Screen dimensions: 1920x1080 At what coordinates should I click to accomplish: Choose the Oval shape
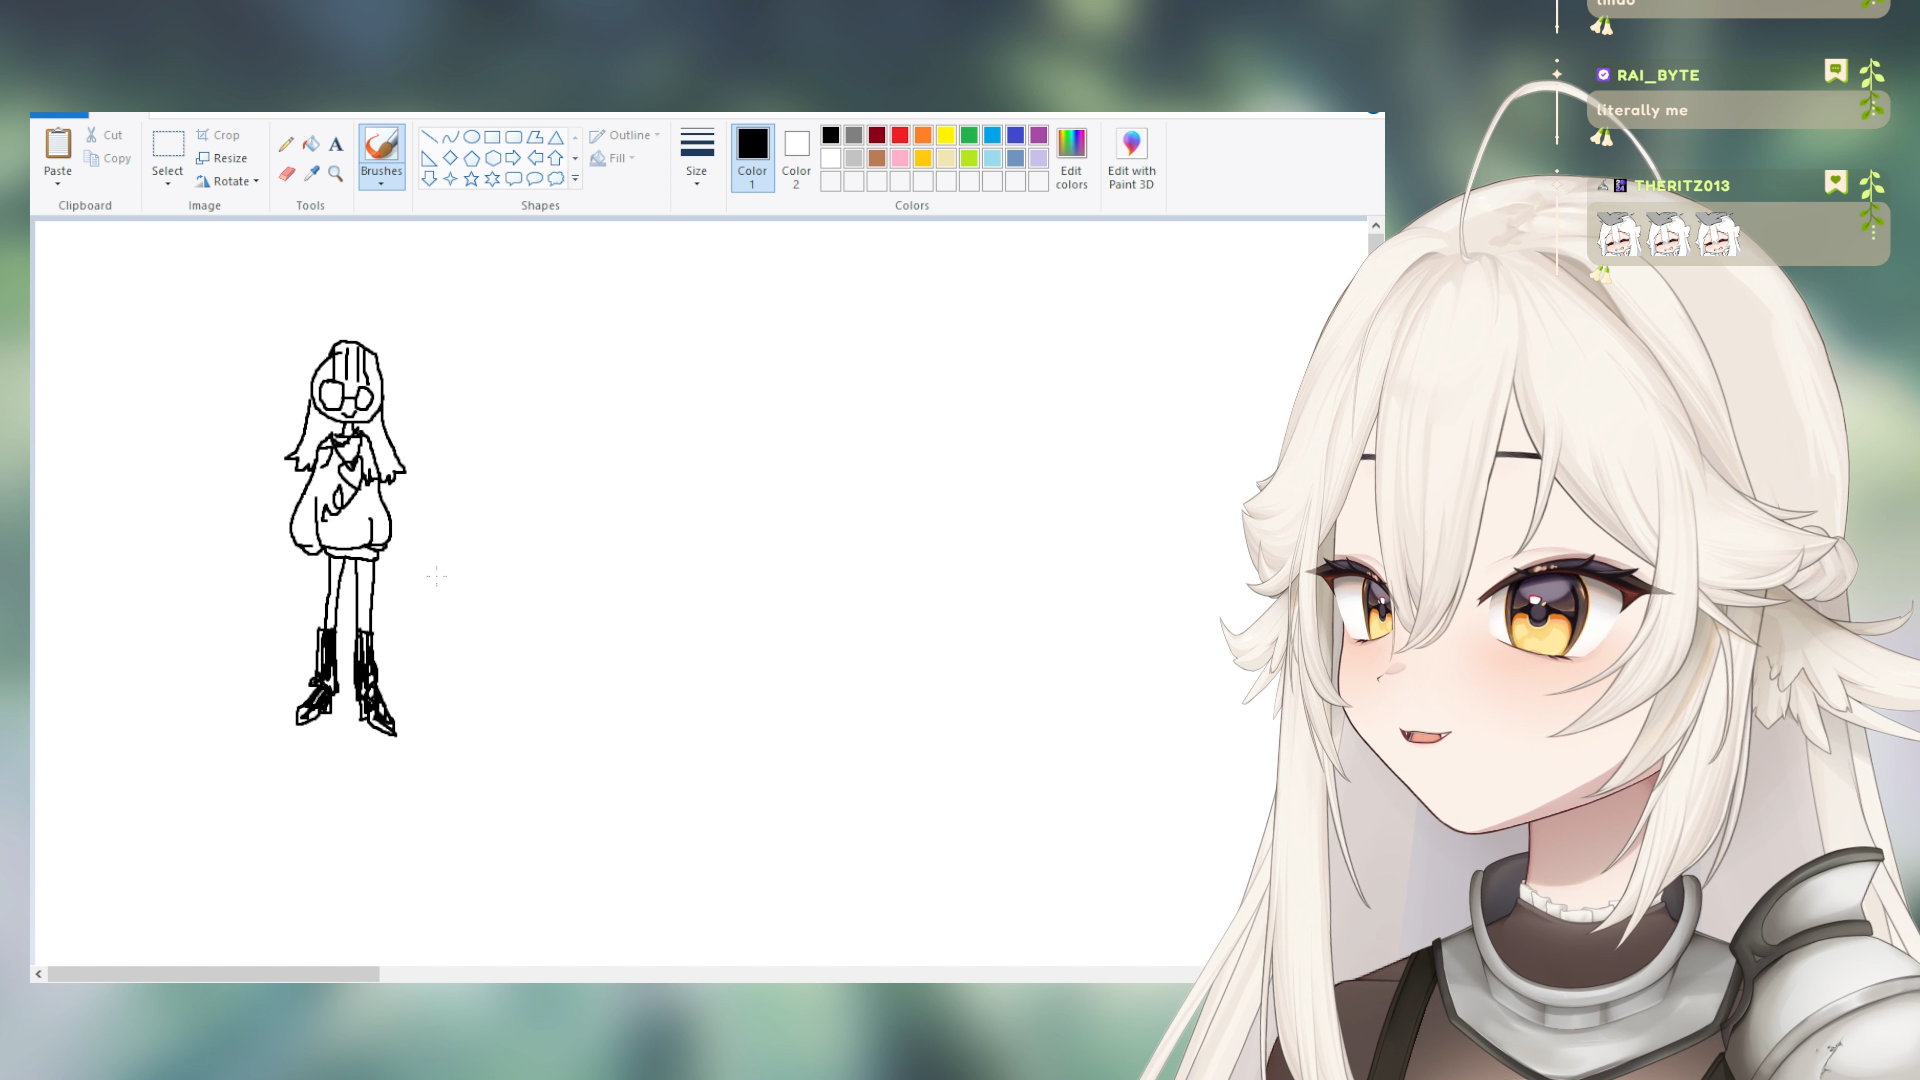[x=471, y=137]
